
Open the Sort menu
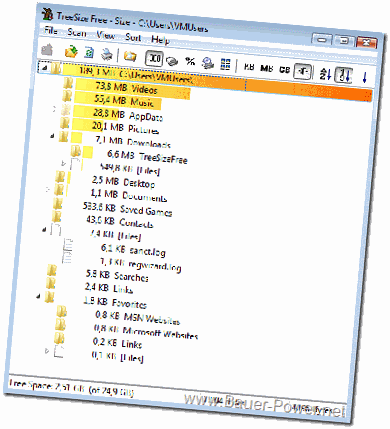tap(133, 37)
